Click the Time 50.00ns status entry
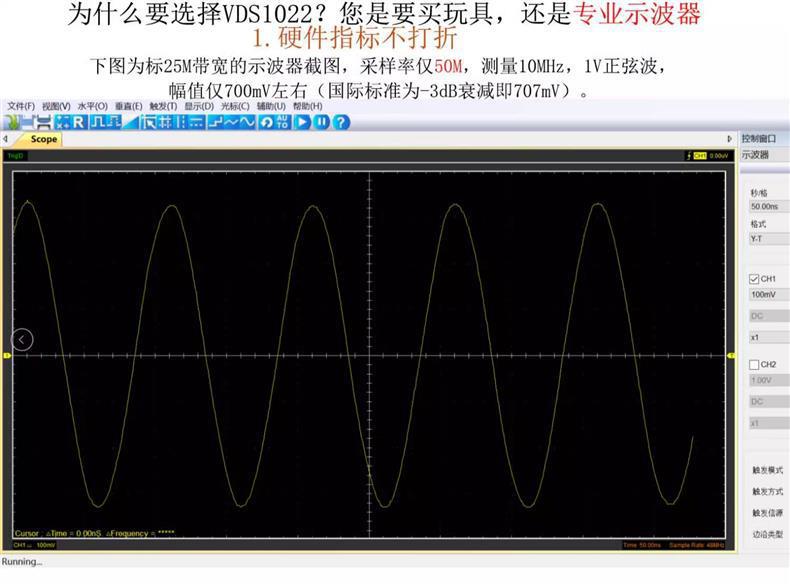This screenshot has width=790, height=586. point(642,545)
